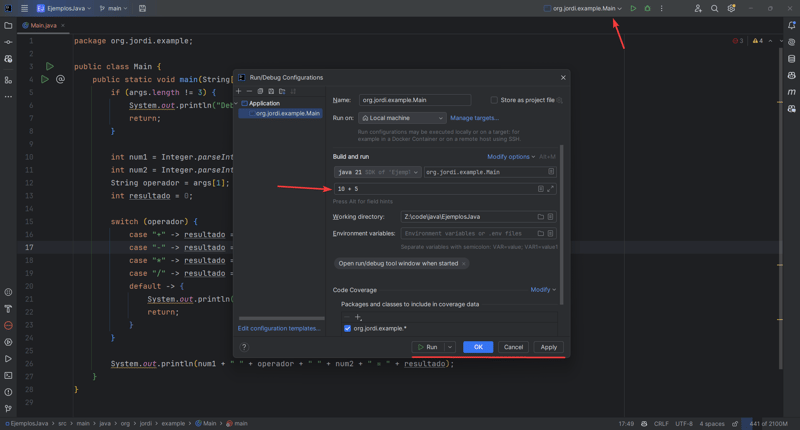The width and height of the screenshot is (800, 430).
Task: Click the green Run icon in top toolbar
Action: pos(633,8)
